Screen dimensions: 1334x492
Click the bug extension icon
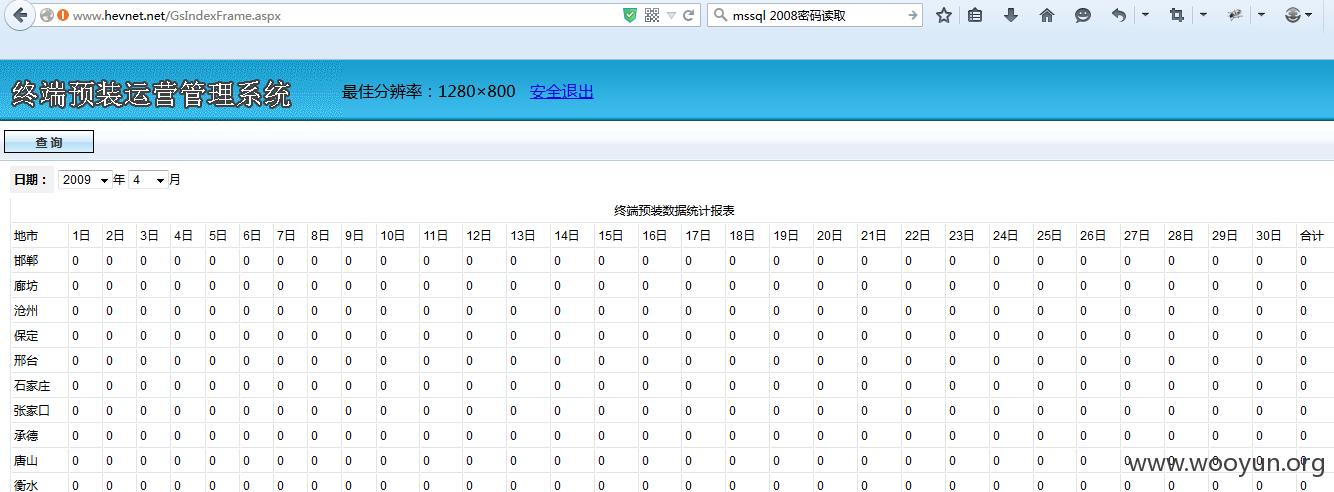[1235, 15]
